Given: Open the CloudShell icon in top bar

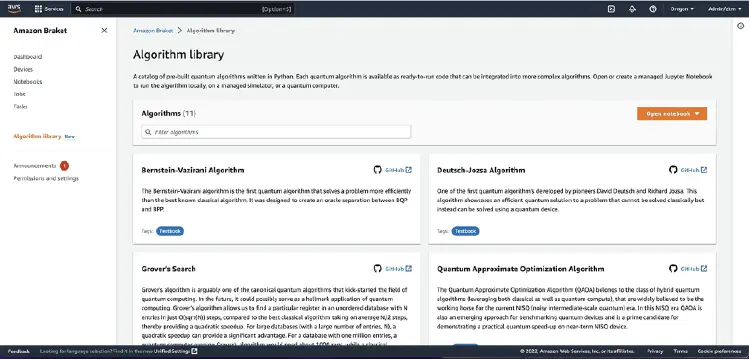Looking at the screenshot, I should click(611, 9).
